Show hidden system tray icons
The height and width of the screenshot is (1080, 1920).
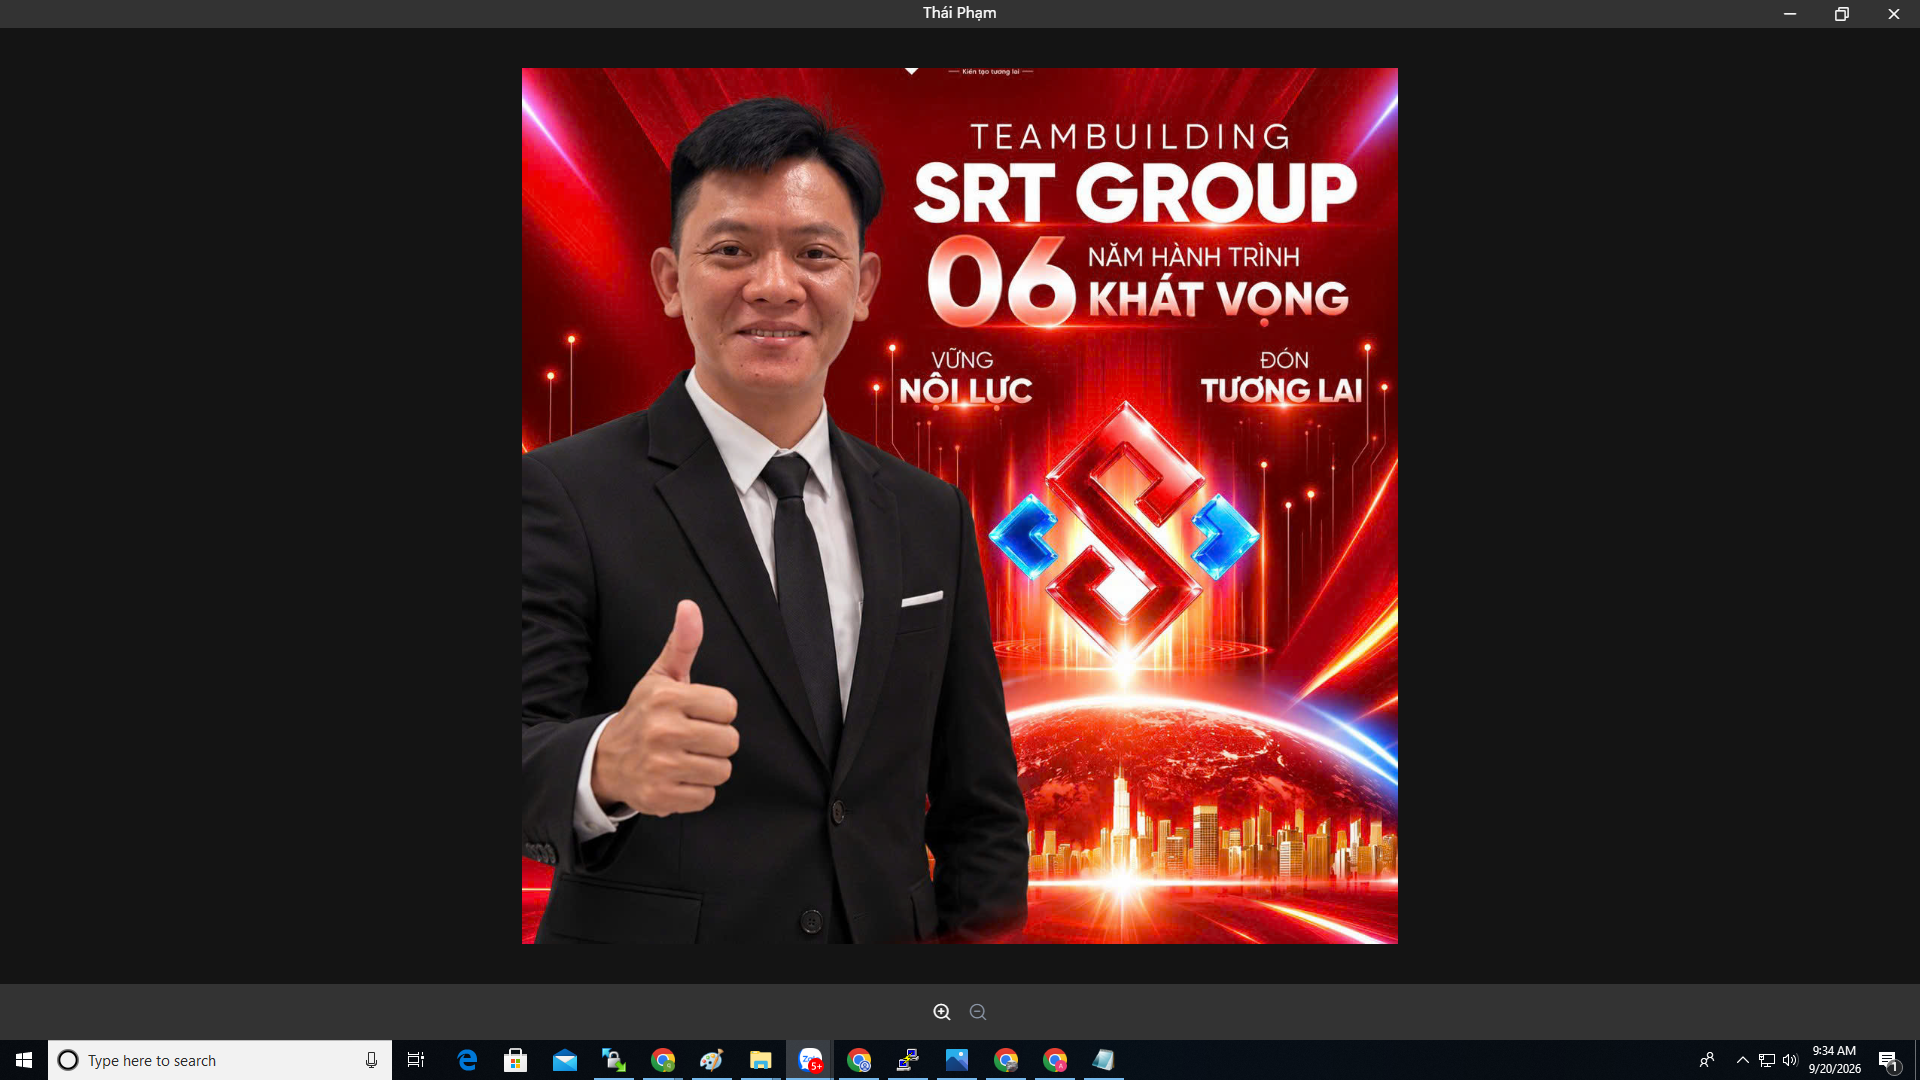(1743, 1060)
